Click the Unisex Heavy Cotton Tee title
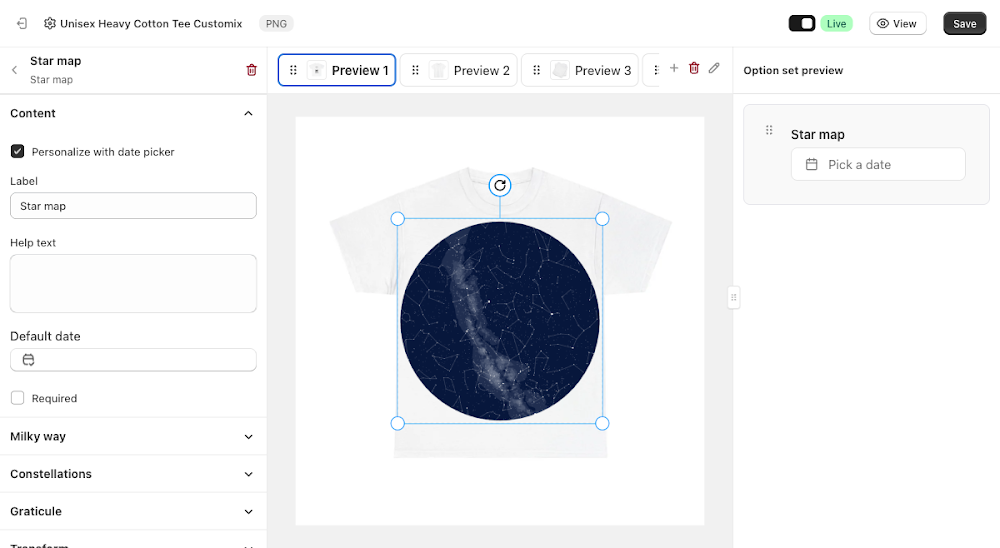The width and height of the screenshot is (1000, 548). pos(151,24)
